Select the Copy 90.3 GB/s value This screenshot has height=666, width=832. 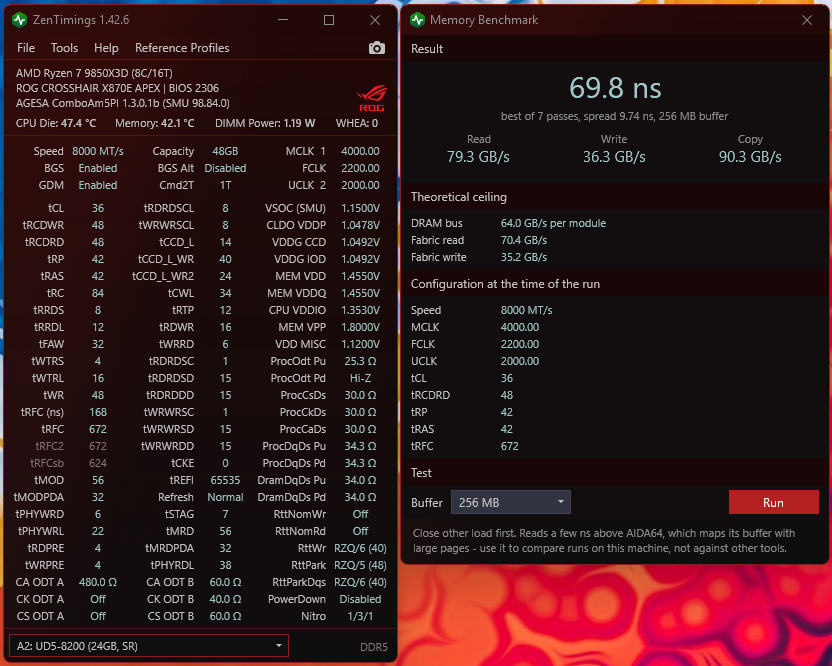click(x=750, y=157)
